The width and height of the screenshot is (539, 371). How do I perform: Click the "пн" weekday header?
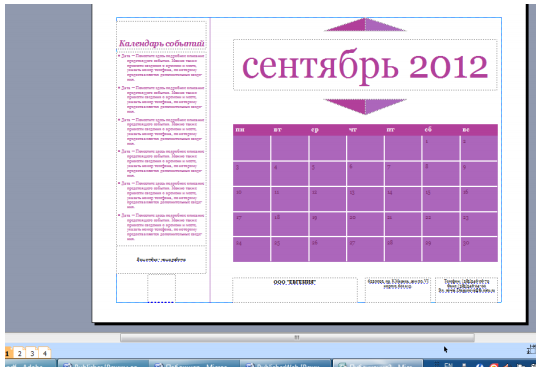point(241,130)
